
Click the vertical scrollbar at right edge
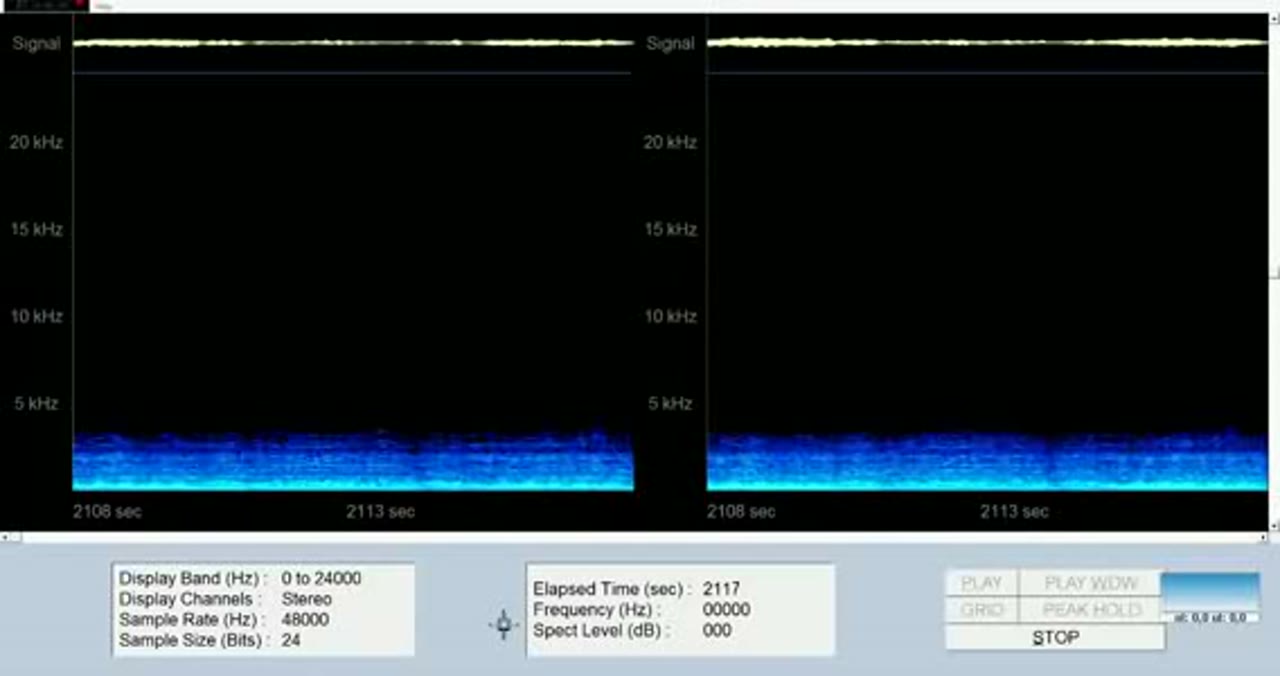(1275, 270)
